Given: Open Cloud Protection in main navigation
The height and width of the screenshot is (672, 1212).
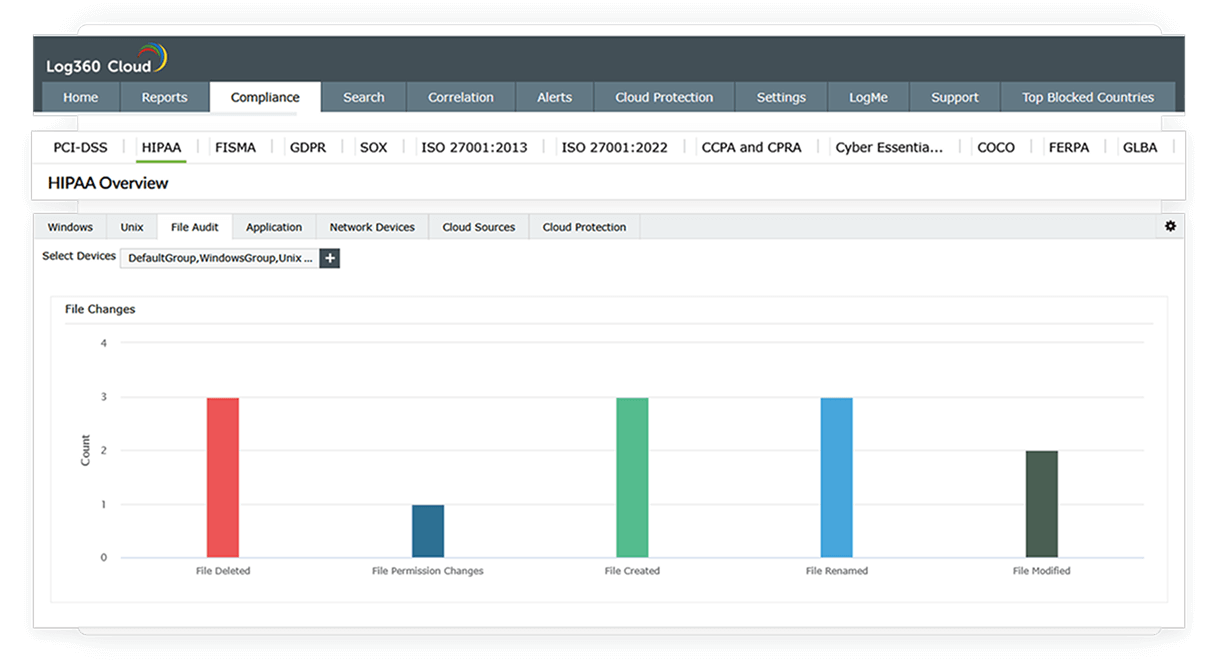Looking at the screenshot, I should (664, 97).
